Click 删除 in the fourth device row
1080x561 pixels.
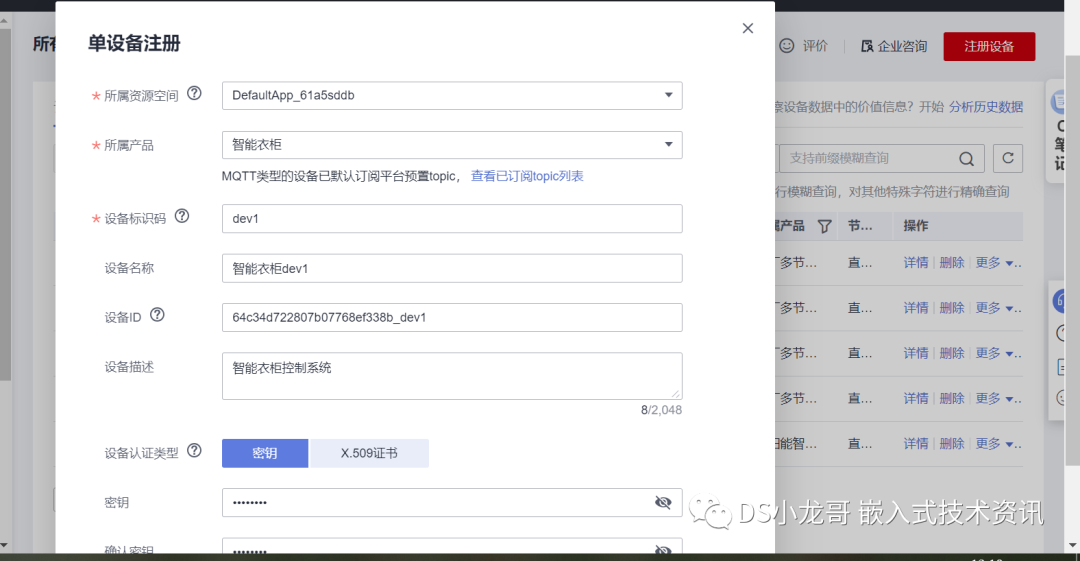[x=952, y=398]
